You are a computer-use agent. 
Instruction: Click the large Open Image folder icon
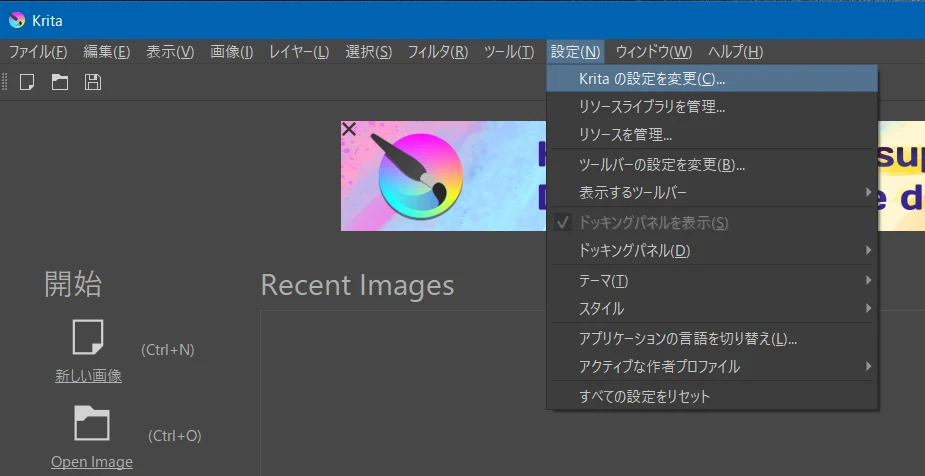pyautogui.click(x=91, y=424)
